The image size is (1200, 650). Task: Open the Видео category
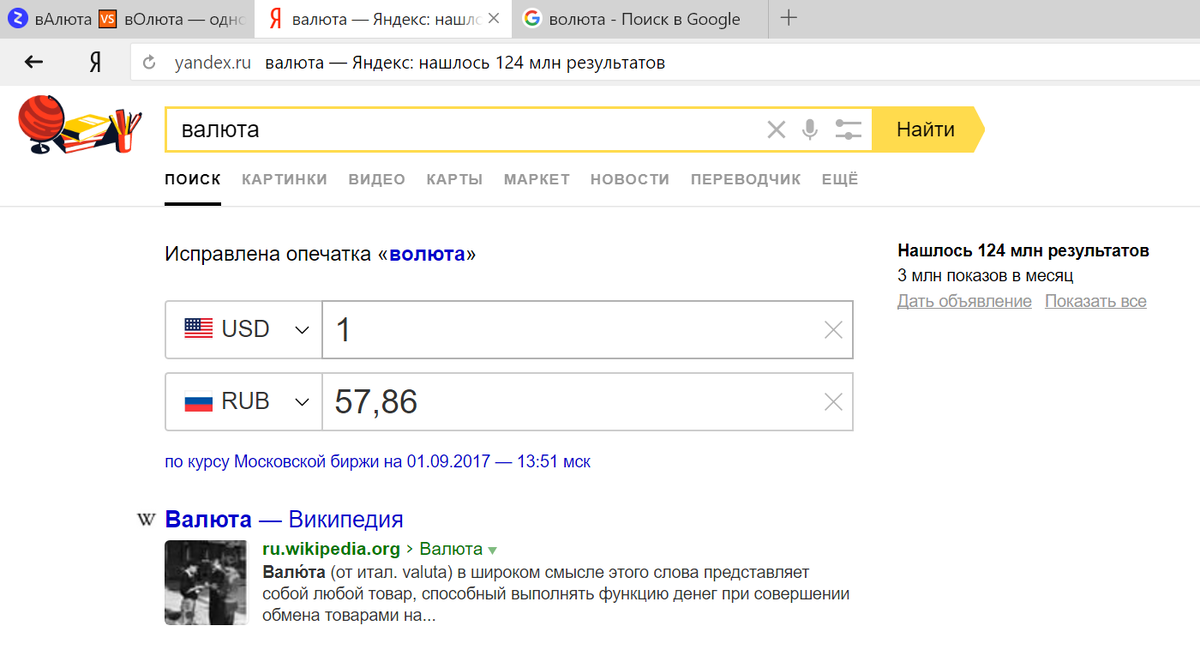[x=377, y=180]
